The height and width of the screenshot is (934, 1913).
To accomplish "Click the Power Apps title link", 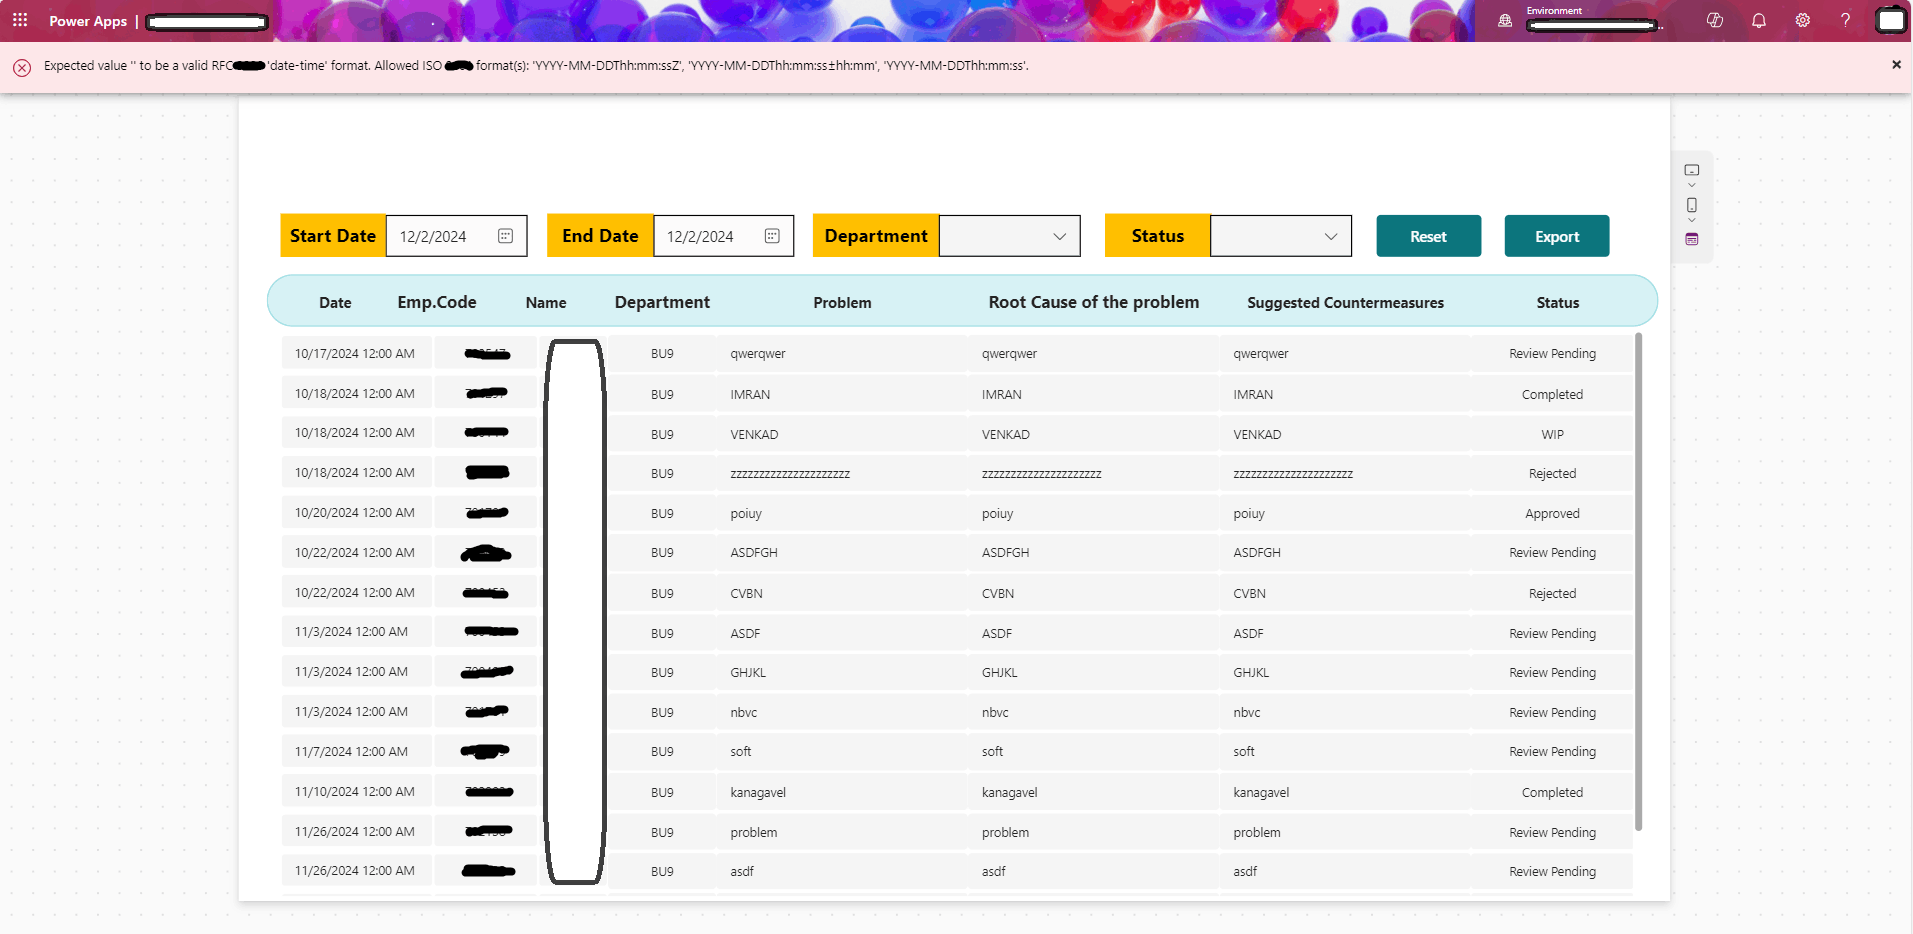I will tap(88, 21).
